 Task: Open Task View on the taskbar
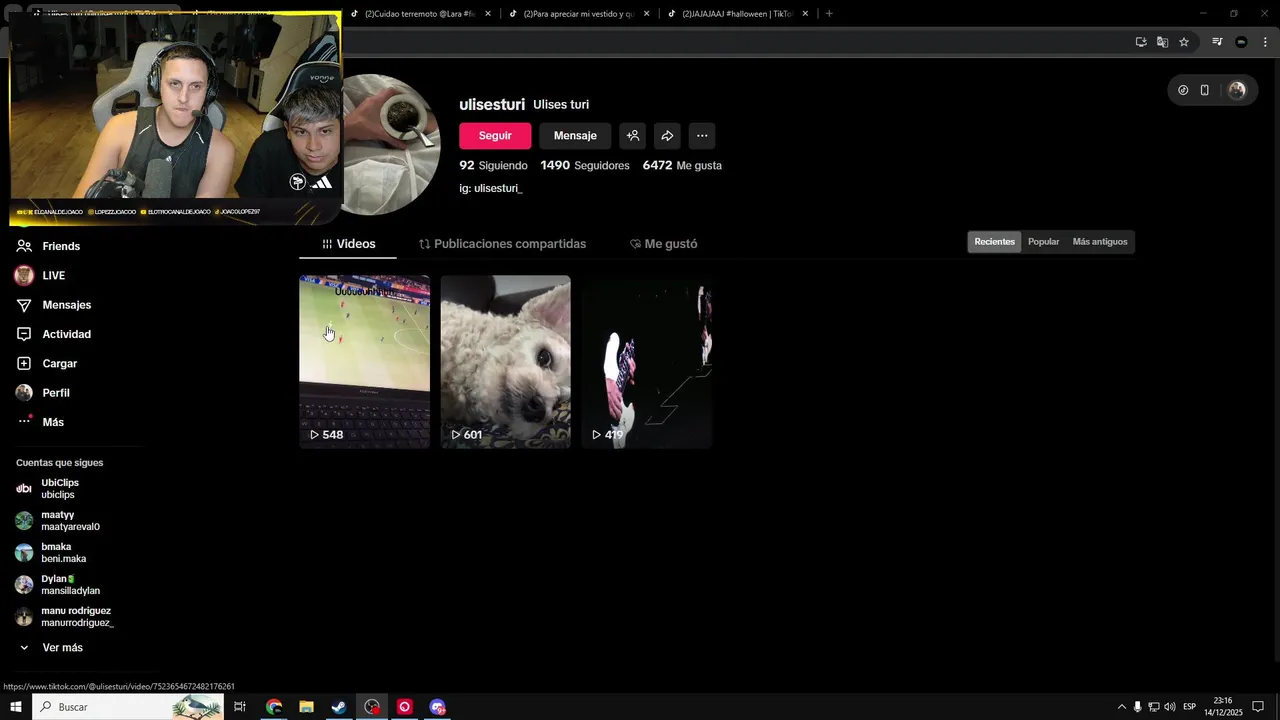240,707
